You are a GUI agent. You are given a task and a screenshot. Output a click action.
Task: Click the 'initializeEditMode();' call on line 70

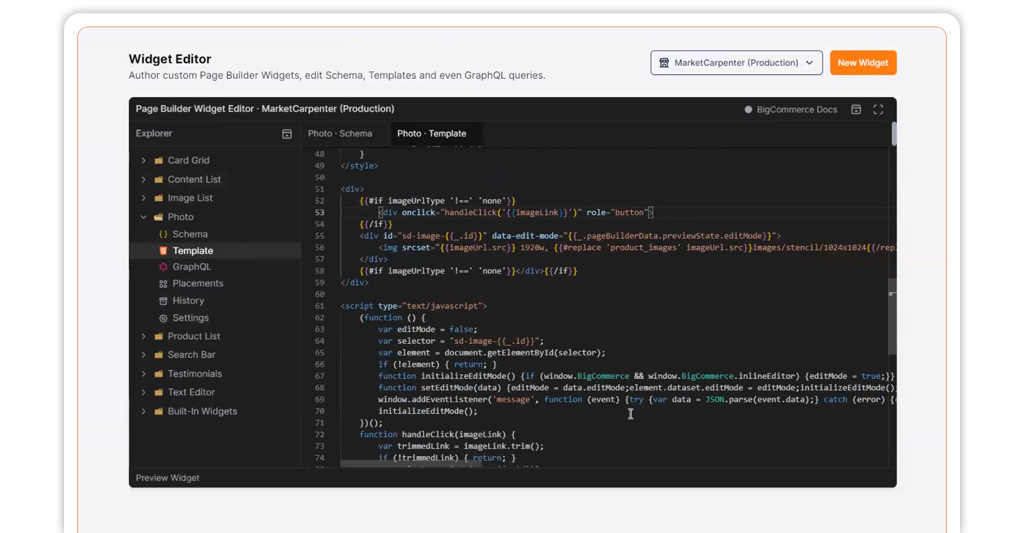(x=428, y=412)
